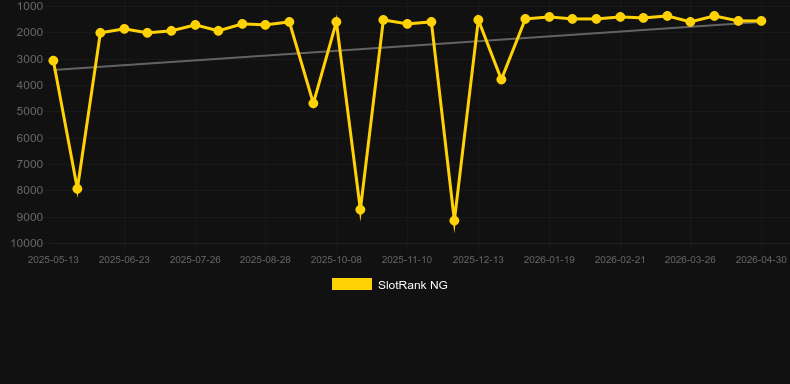Select the first data point above 2025-05-13

tap(53, 60)
